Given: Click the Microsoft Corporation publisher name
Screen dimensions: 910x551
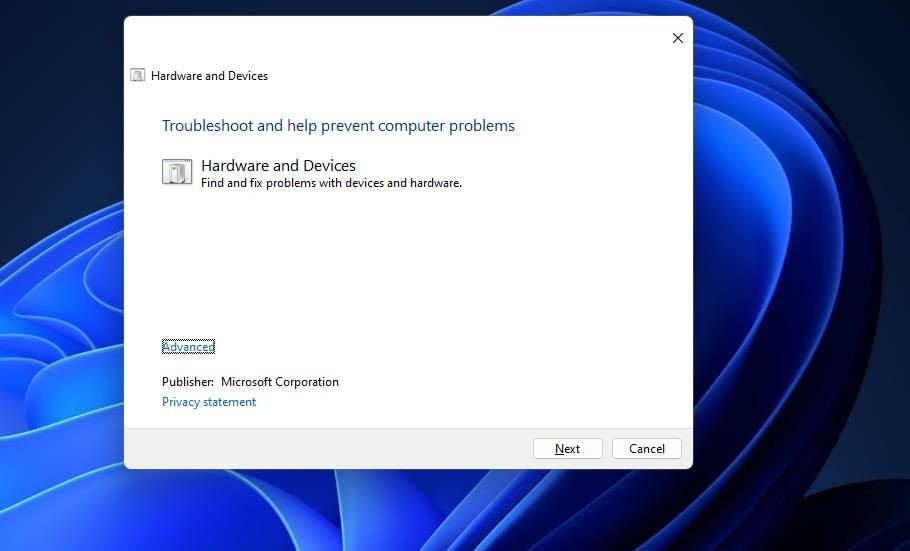Looking at the screenshot, I should (x=280, y=381).
